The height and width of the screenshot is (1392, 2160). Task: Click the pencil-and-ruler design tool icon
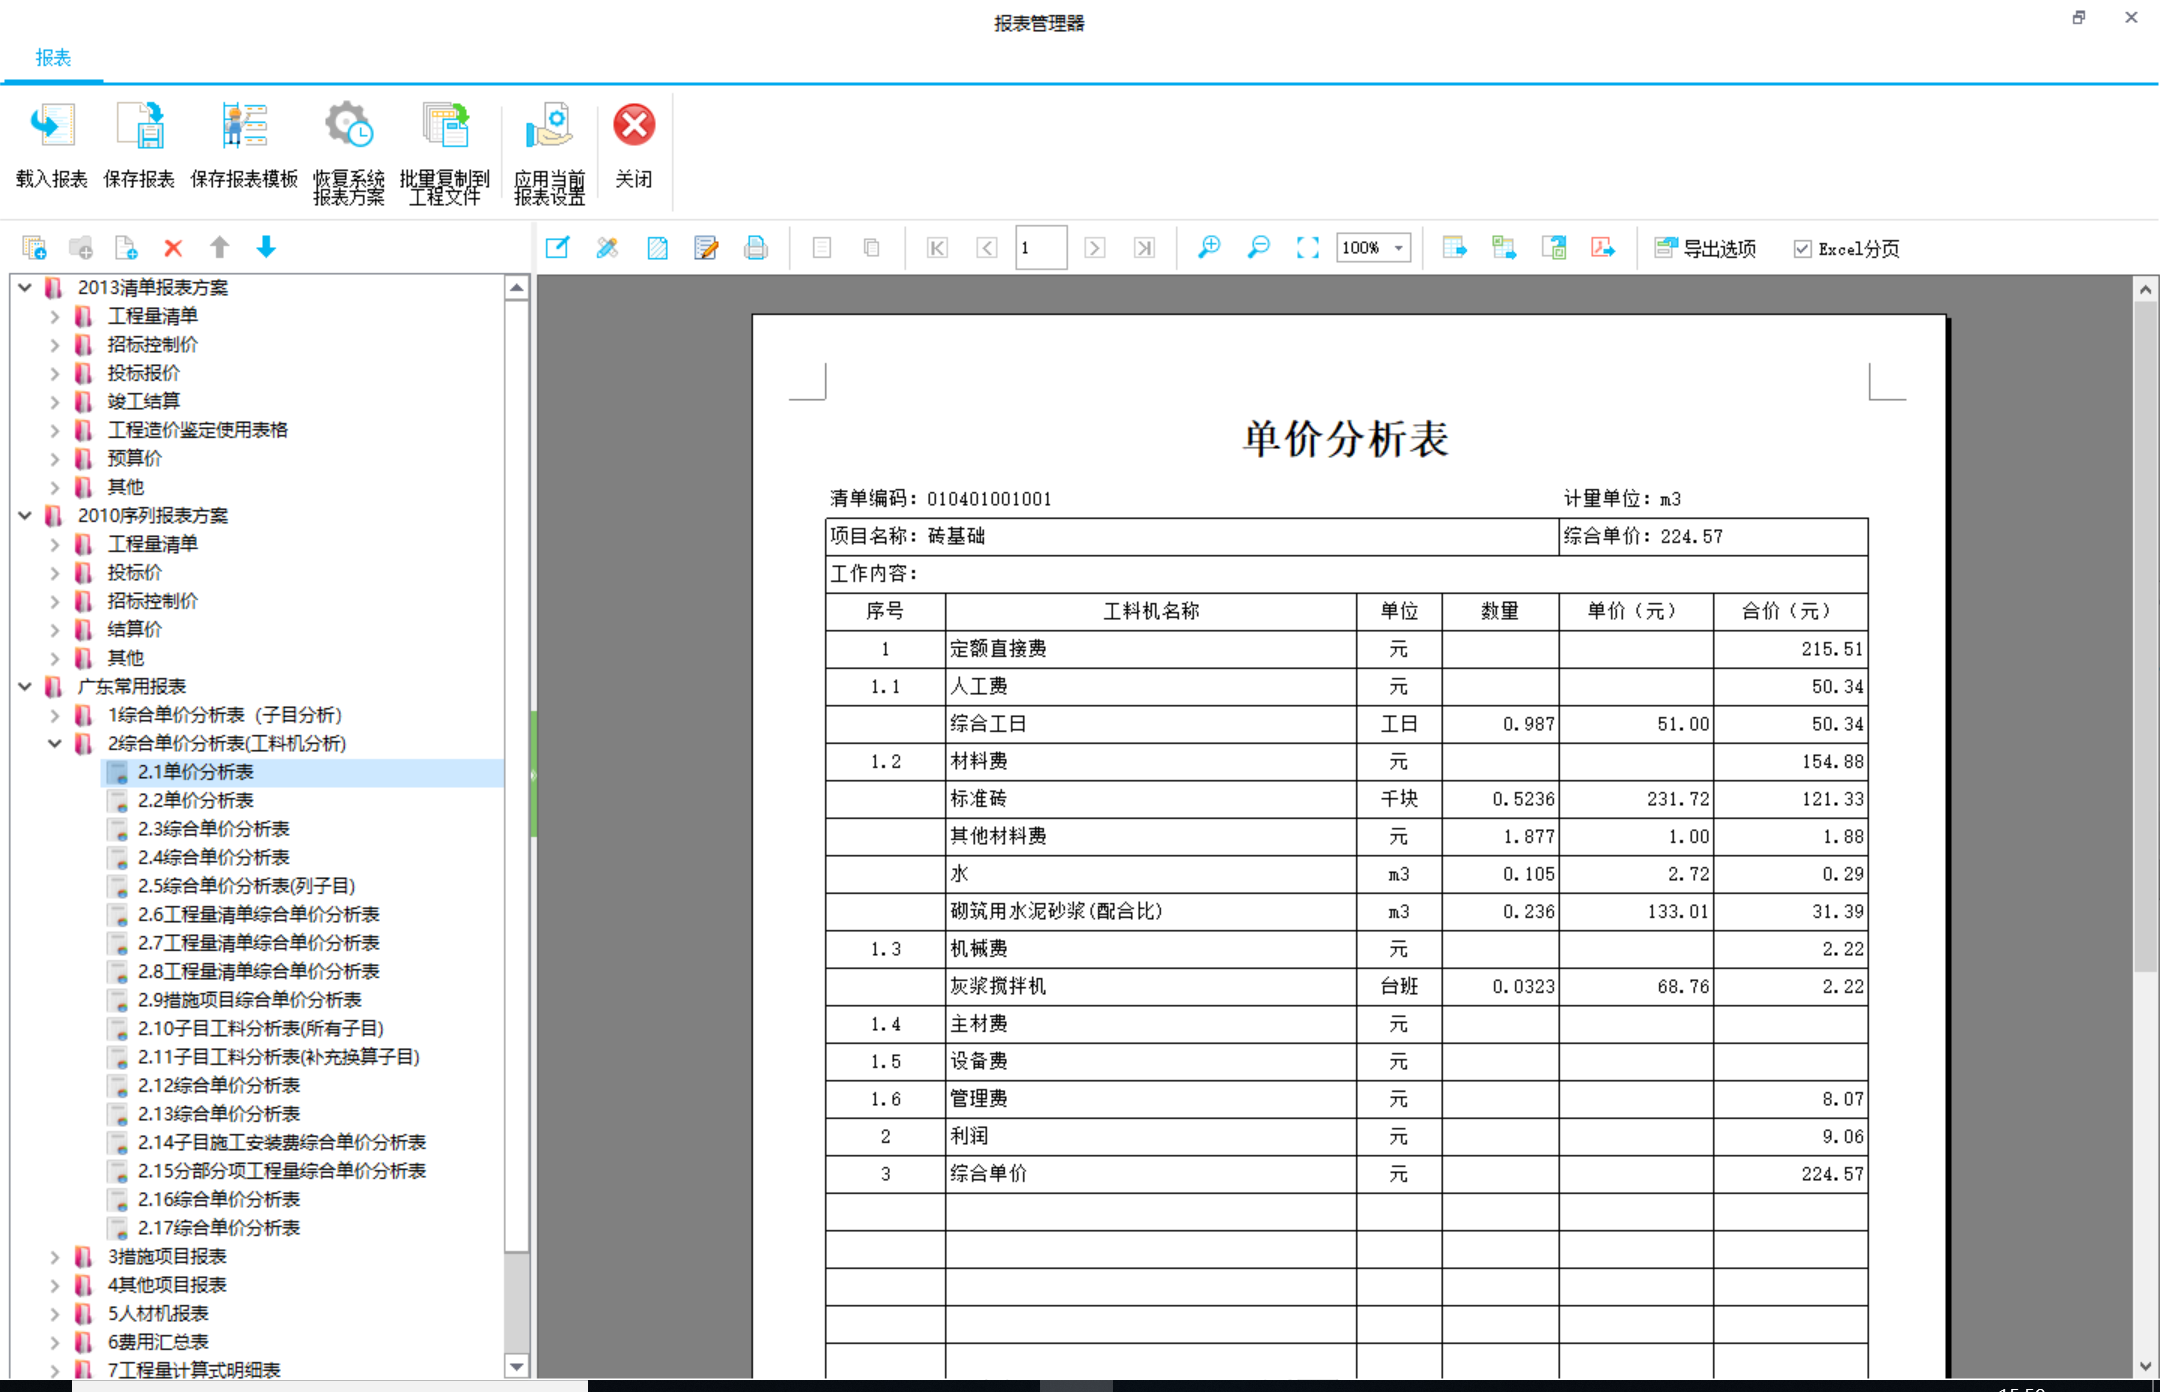pyautogui.click(x=607, y=247)
